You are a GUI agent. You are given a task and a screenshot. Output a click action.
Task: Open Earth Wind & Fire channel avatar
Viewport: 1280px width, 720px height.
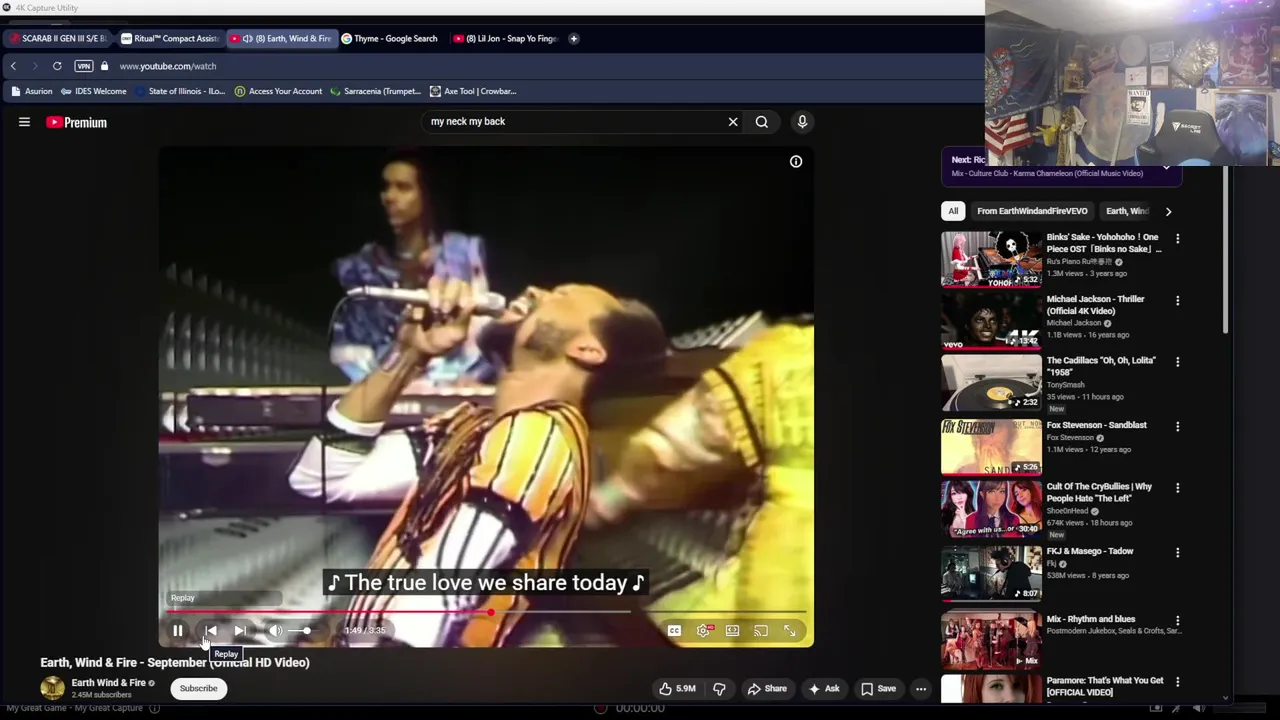(52, 688)
